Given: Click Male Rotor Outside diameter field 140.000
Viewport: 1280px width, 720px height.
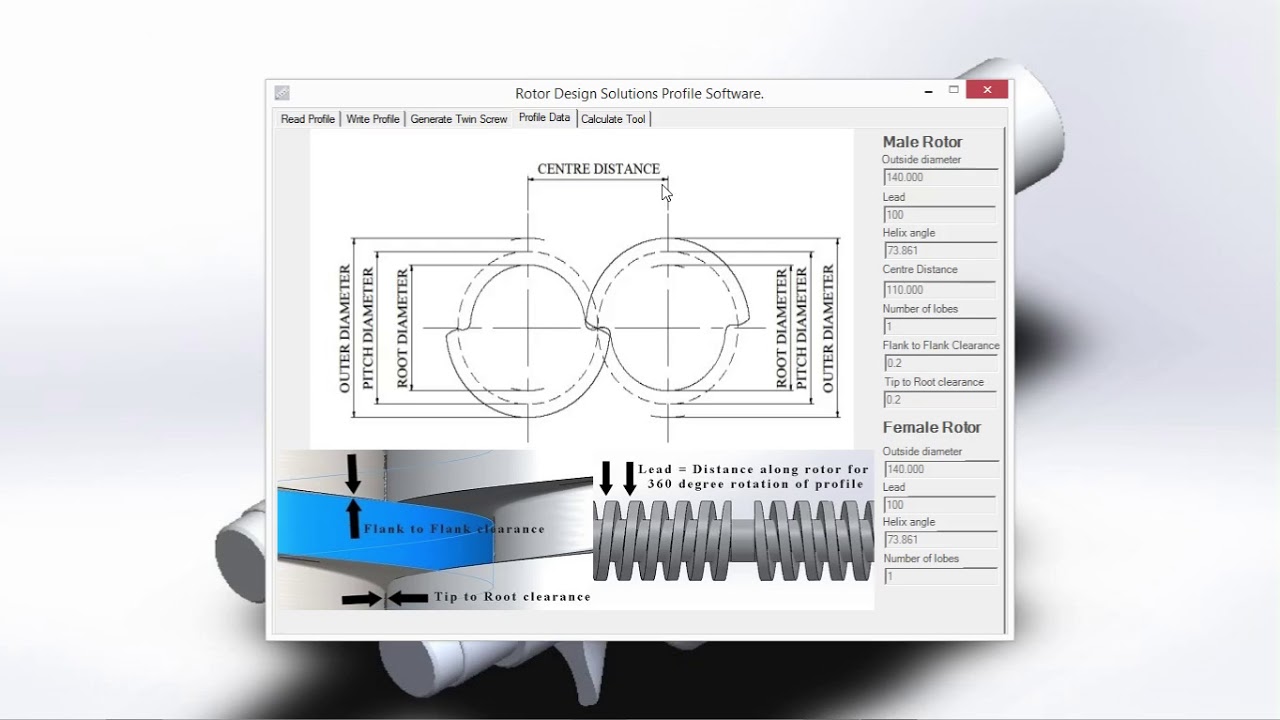Looking at the screenshot, I should (x=940, y=177).
